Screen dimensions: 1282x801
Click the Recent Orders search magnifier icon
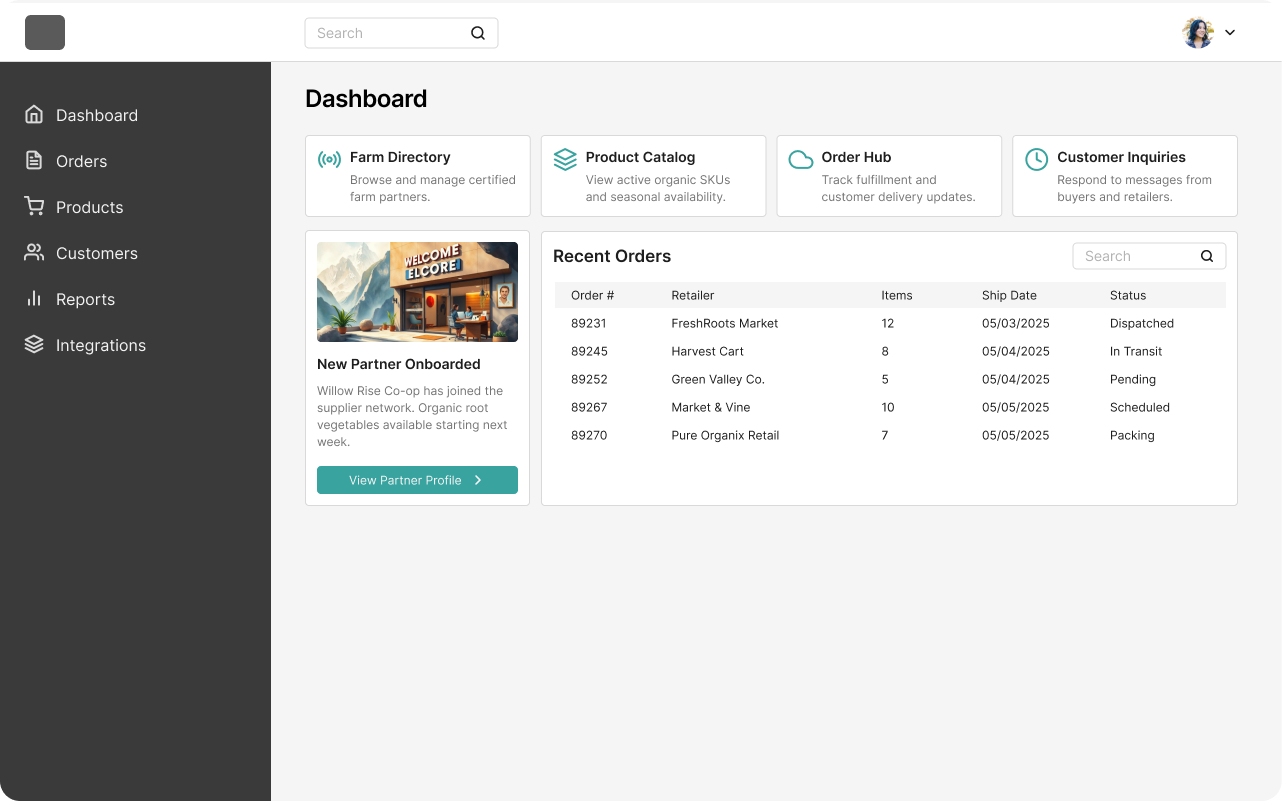pos(1207,256)
